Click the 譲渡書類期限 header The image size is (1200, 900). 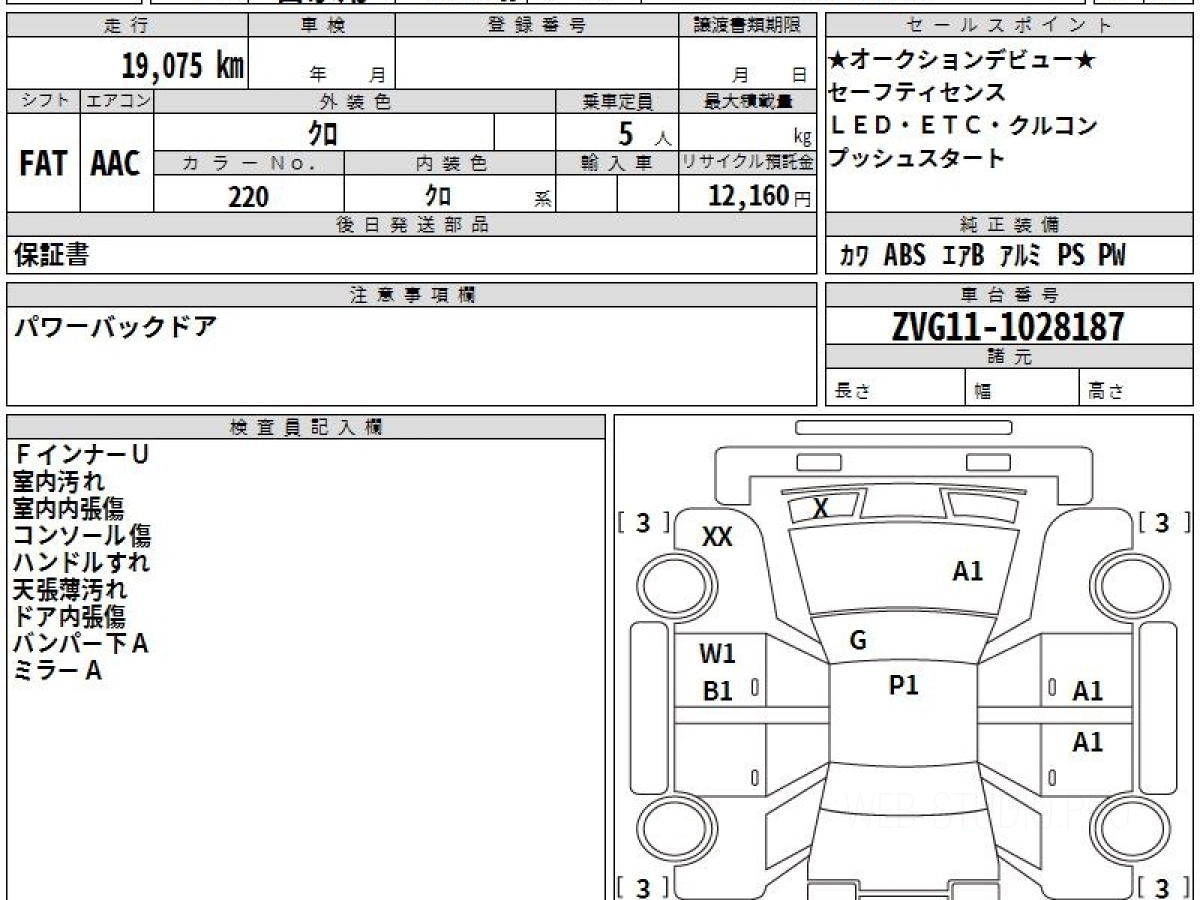tap(747, 26)
